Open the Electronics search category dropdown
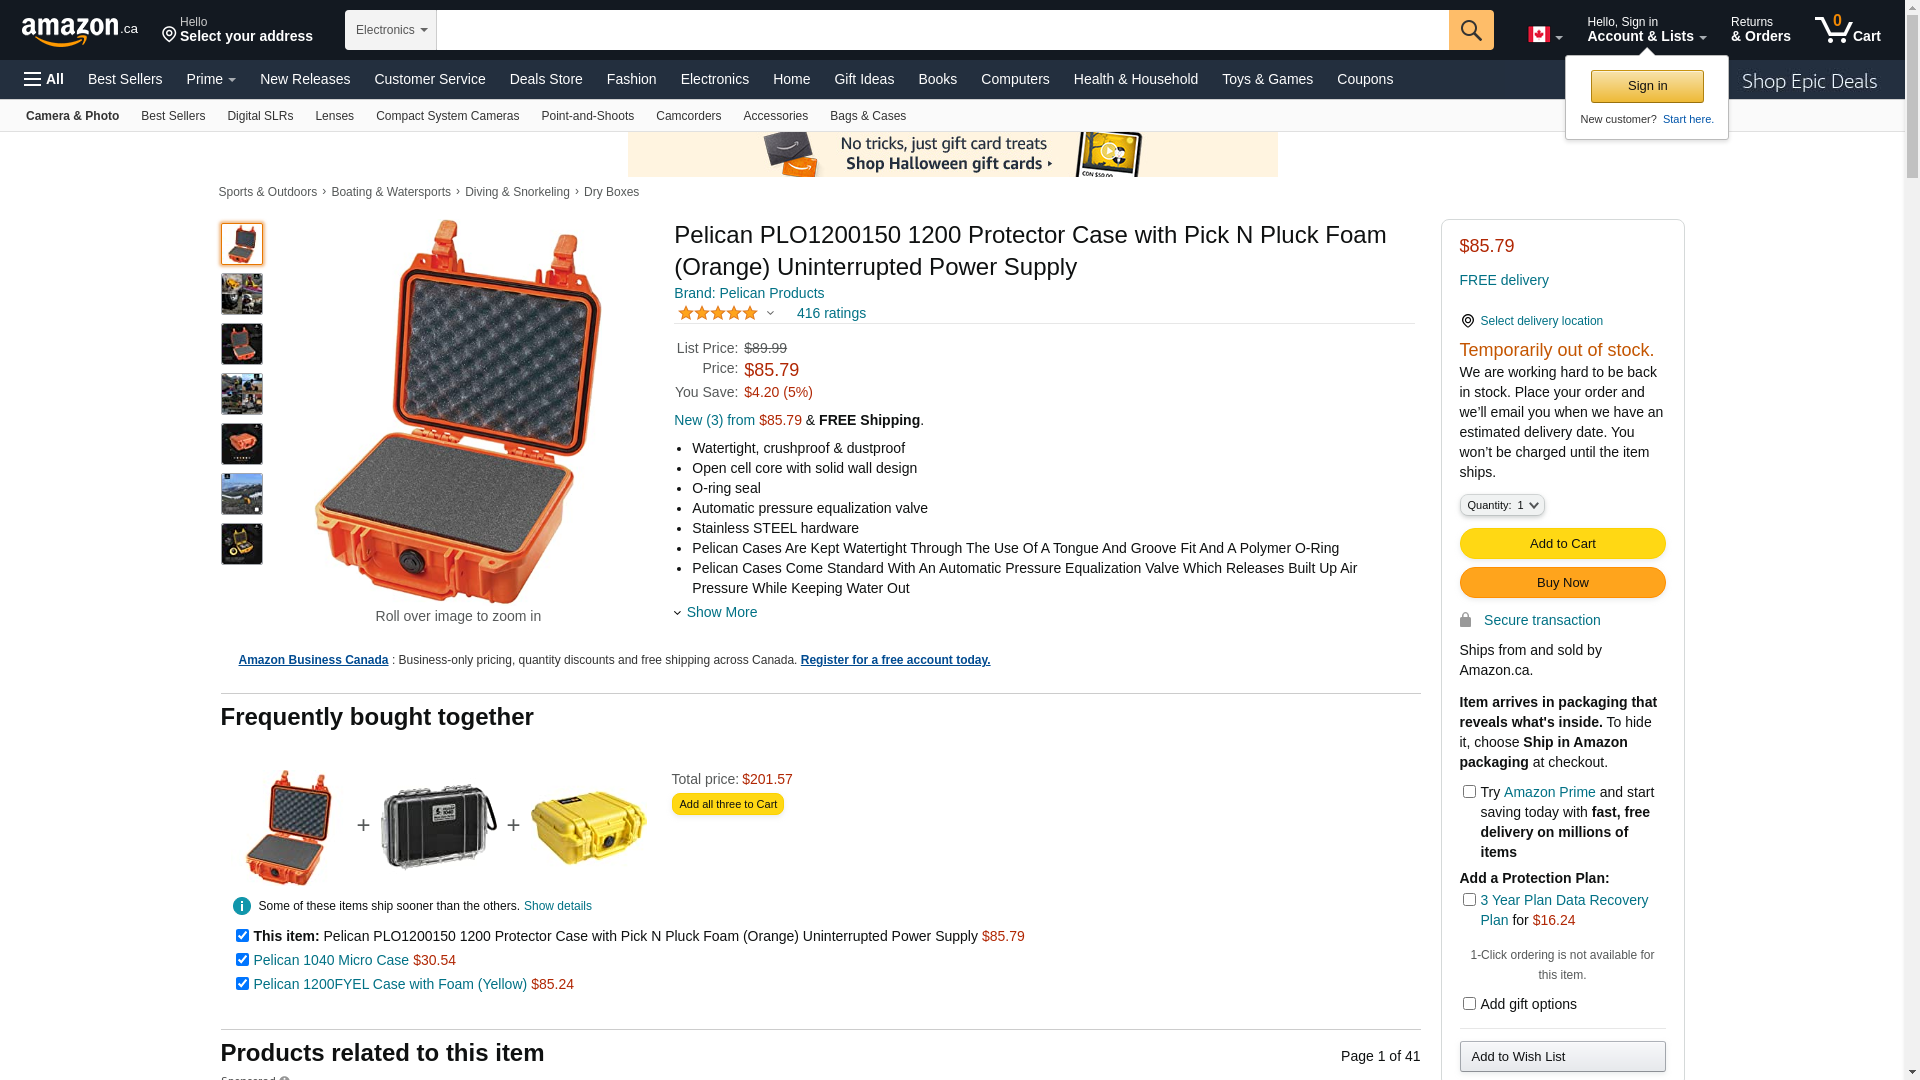This screenshot has width=1920, height=1080. pos(391,30)
